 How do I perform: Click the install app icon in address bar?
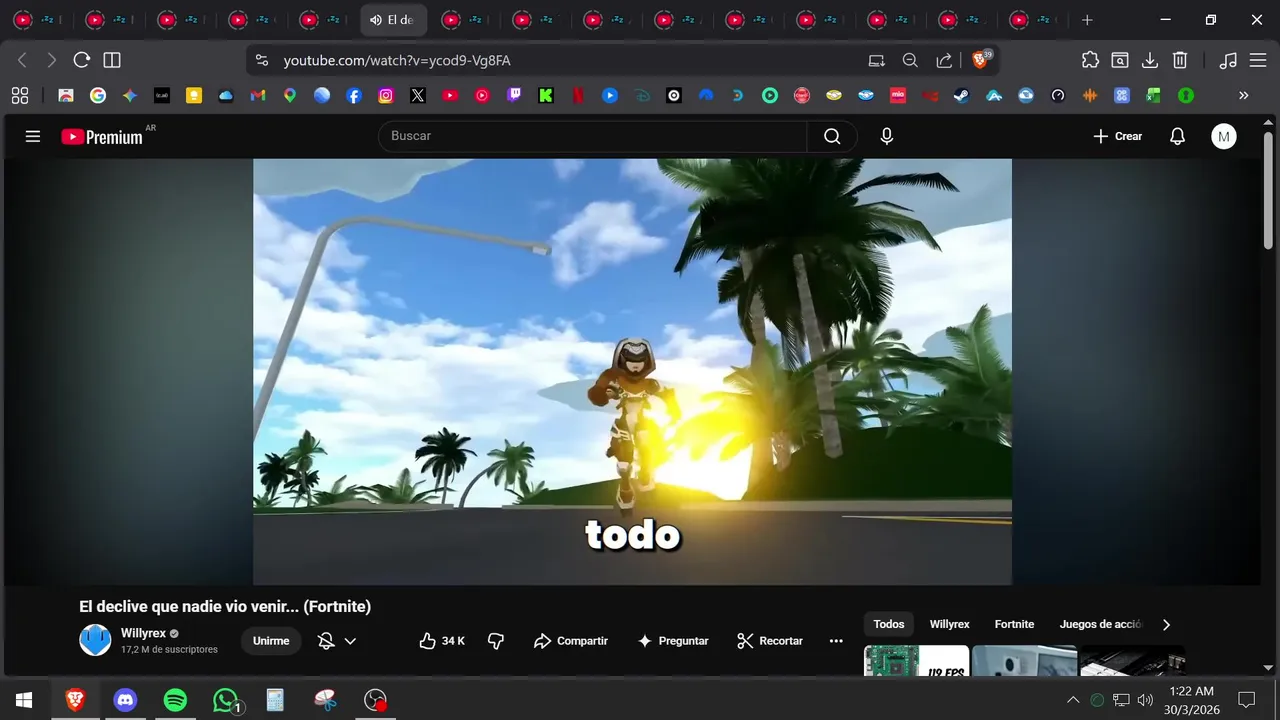(x=877, y=60)
